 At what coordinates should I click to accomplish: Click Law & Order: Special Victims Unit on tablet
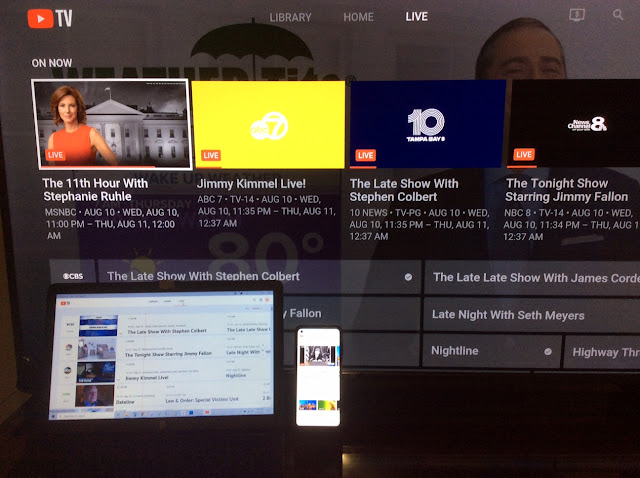click(x=202, y=400)
